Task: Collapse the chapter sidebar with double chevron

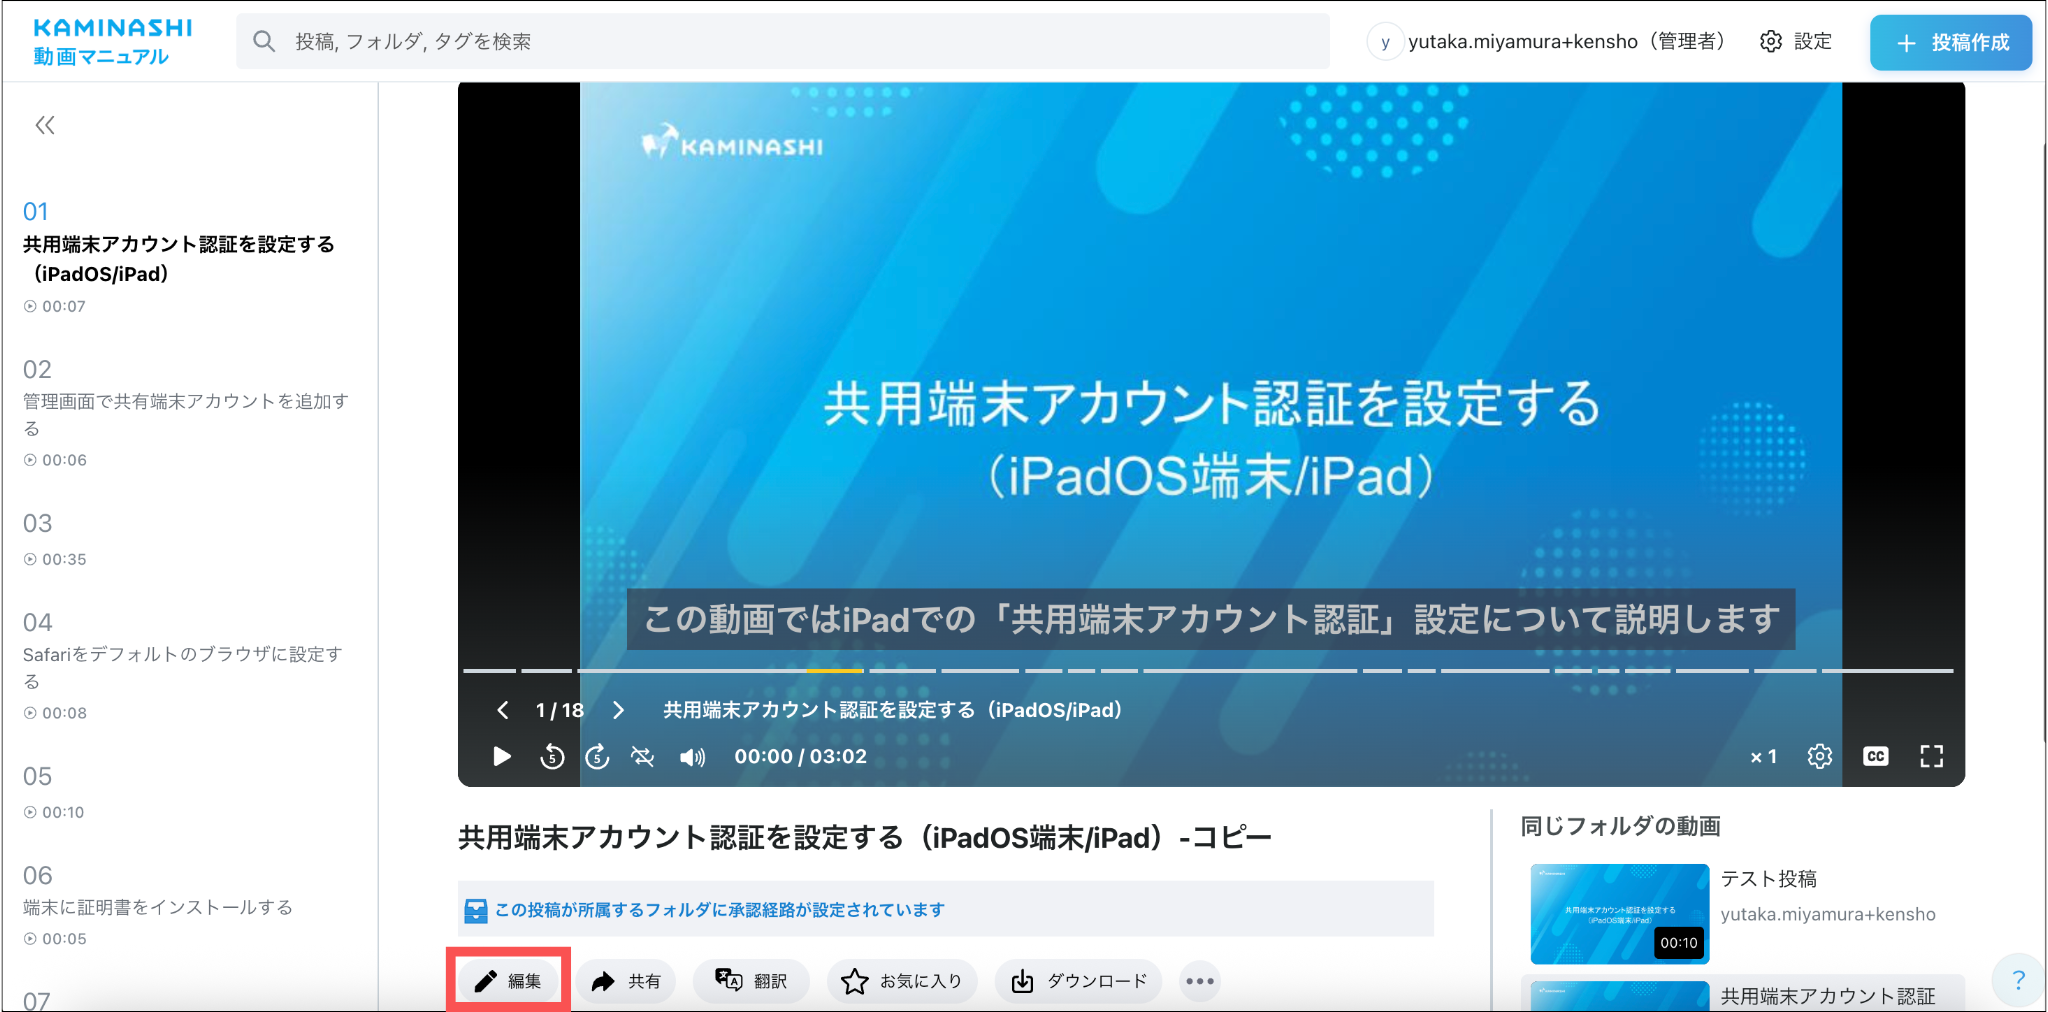Action: [45, 125]
